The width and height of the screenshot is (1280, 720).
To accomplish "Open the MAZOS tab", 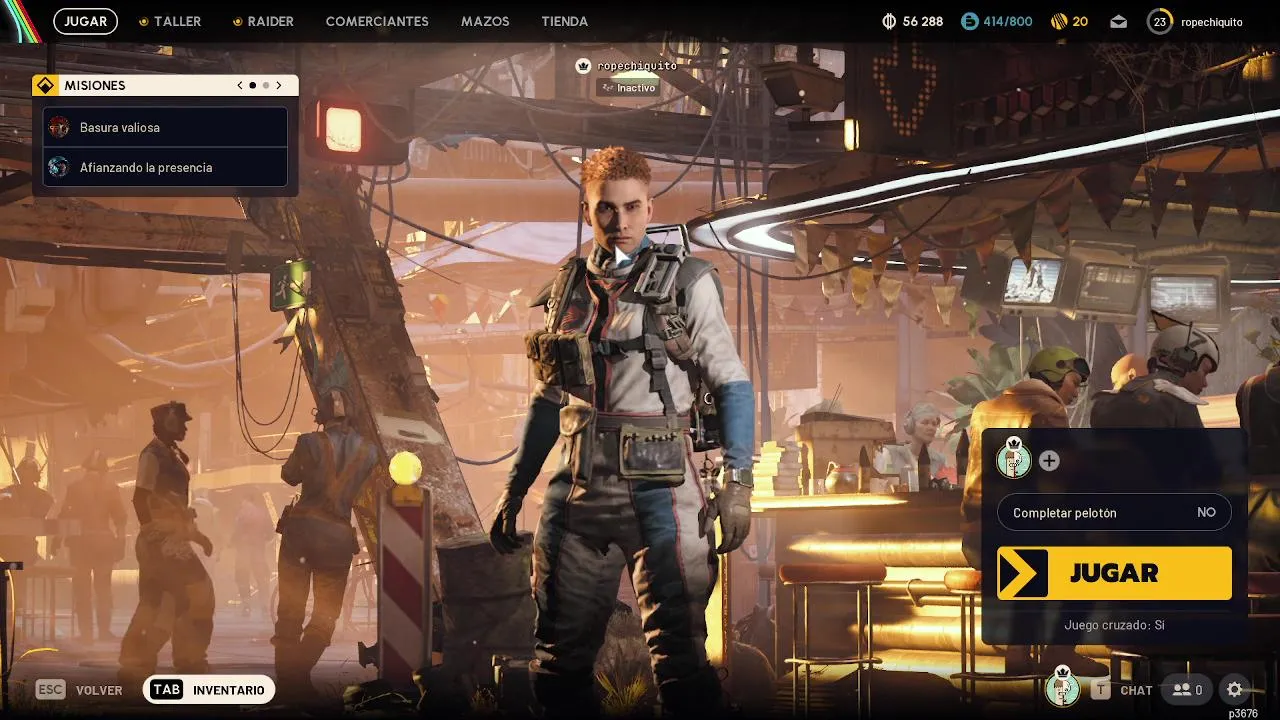I will click(485, 21).
